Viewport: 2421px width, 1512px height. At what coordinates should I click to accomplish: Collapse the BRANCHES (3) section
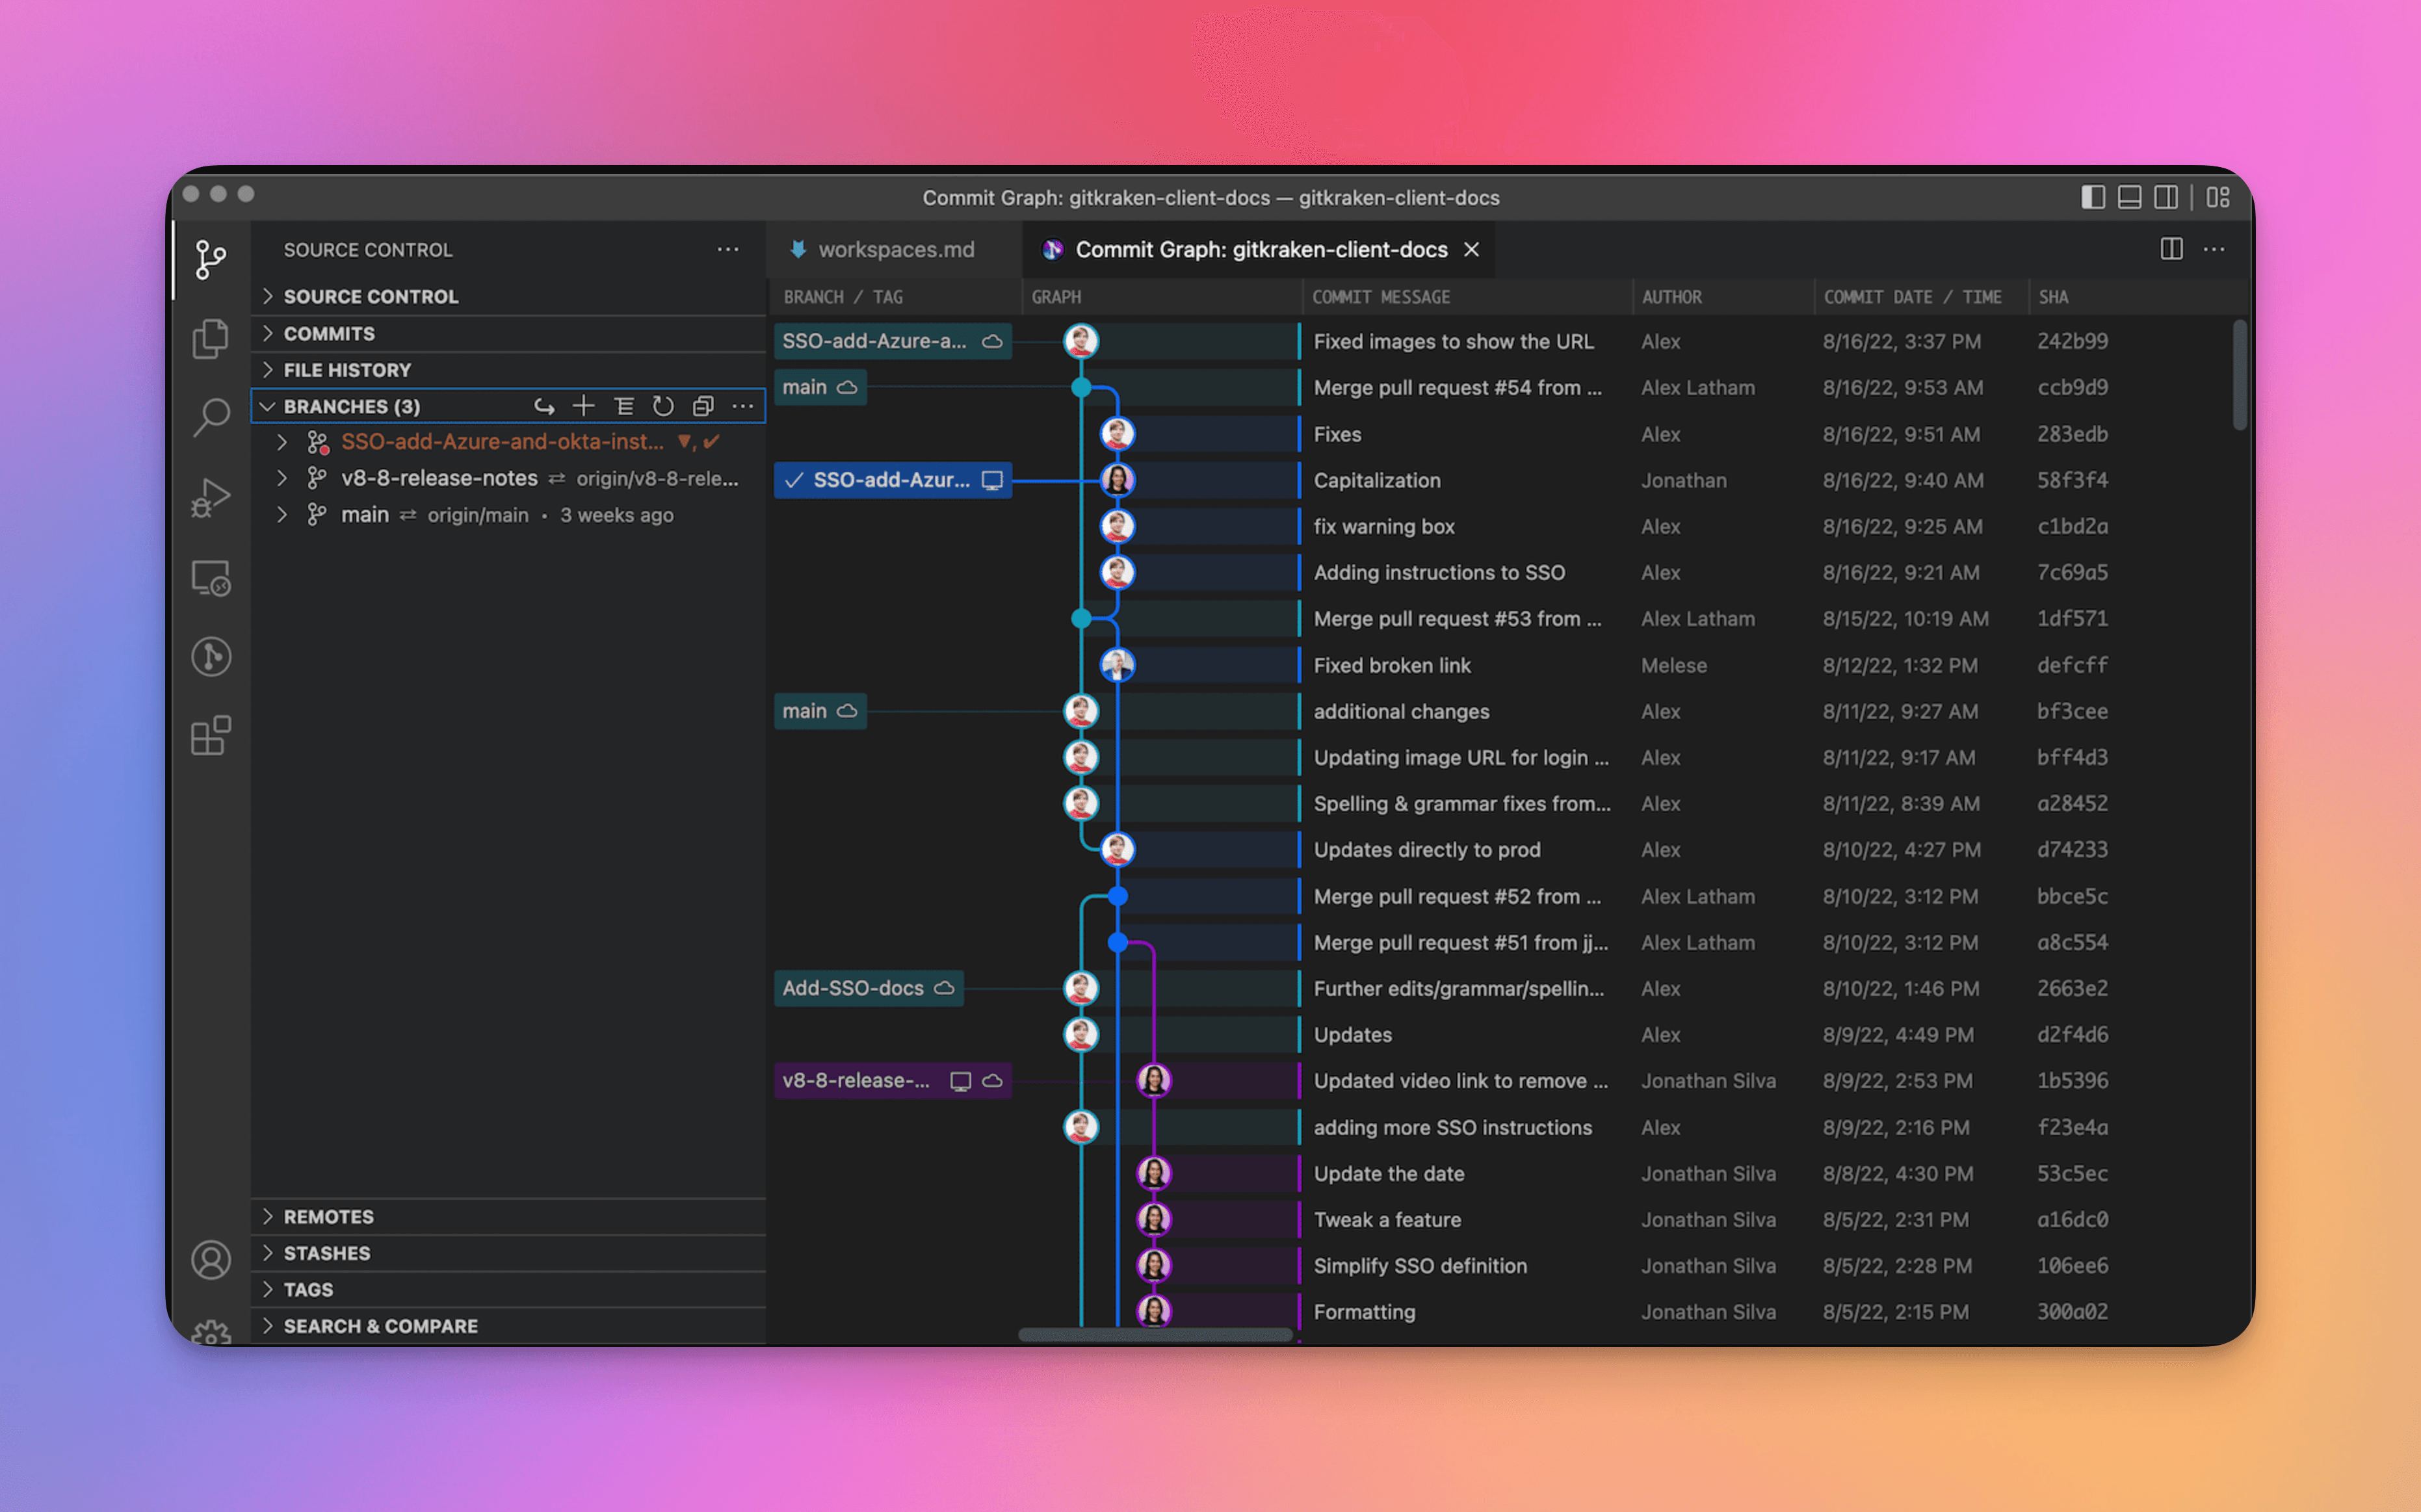(267, 406)
